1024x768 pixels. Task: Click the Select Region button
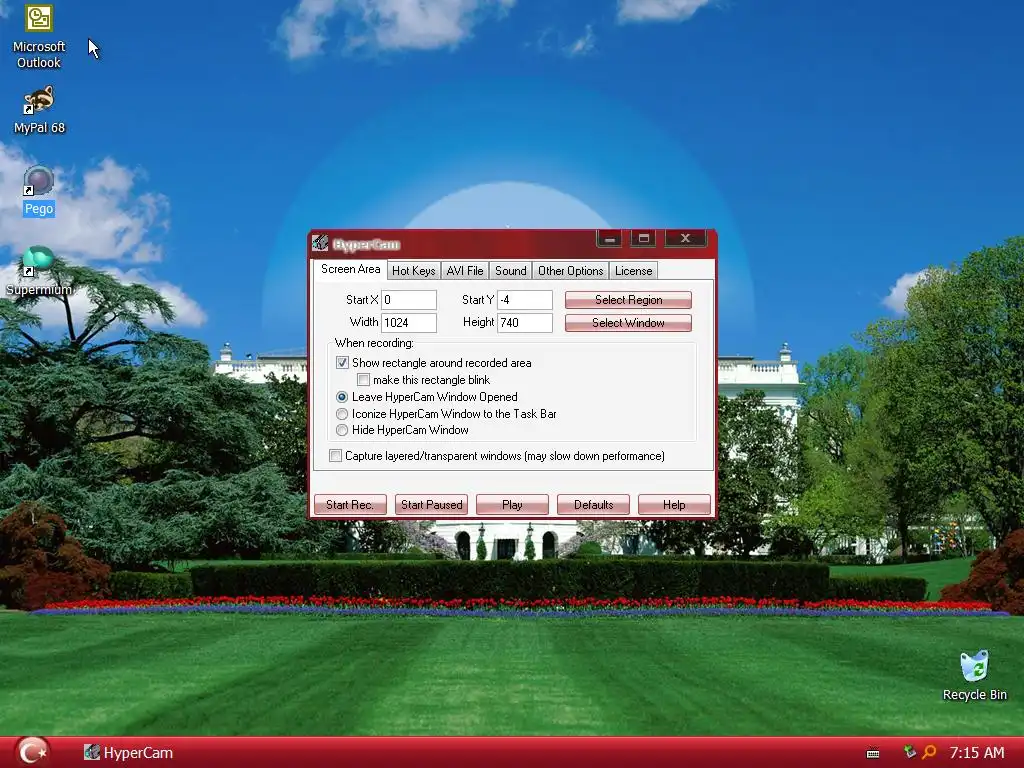628,300
